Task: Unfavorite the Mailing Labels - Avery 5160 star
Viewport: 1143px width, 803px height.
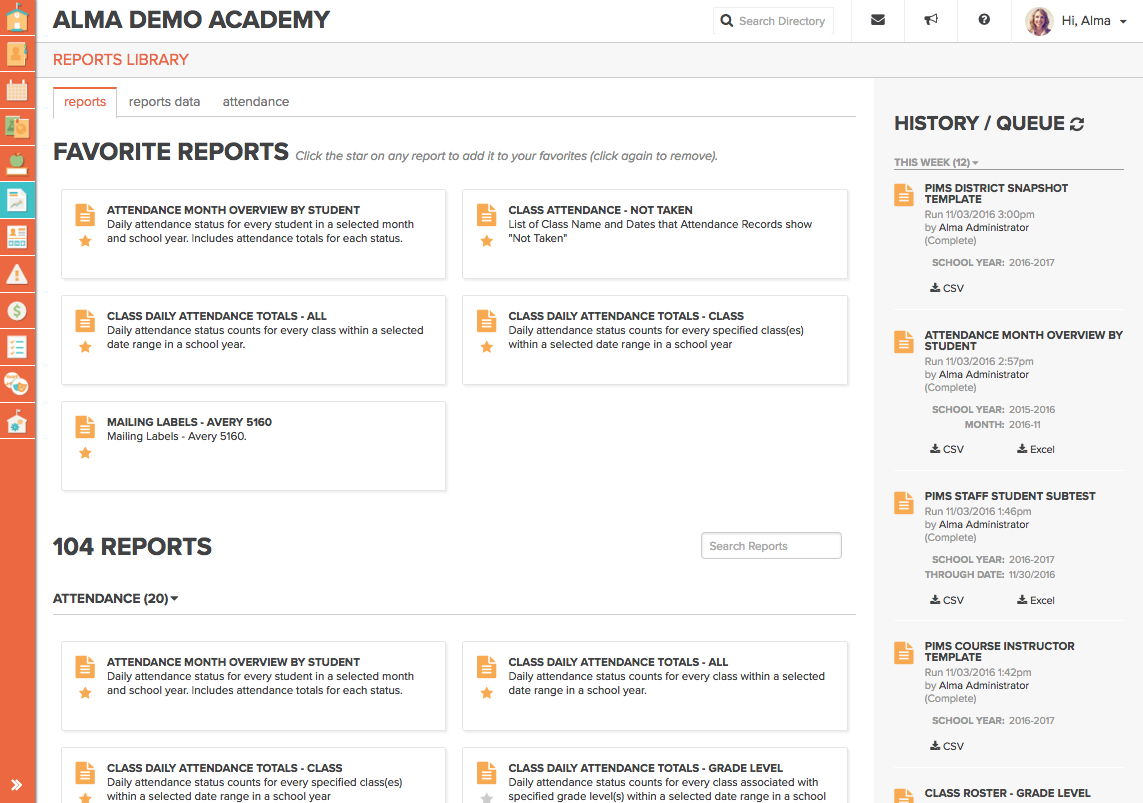Action: point(85,453)
